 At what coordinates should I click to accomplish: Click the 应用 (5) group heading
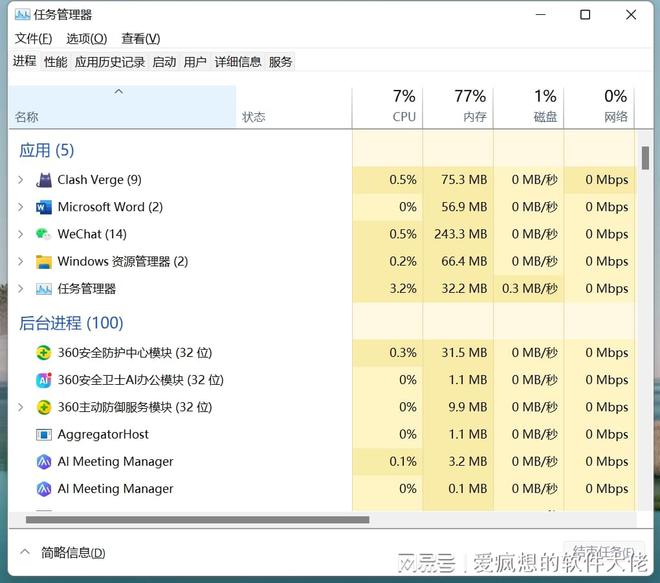pos(47,151)
